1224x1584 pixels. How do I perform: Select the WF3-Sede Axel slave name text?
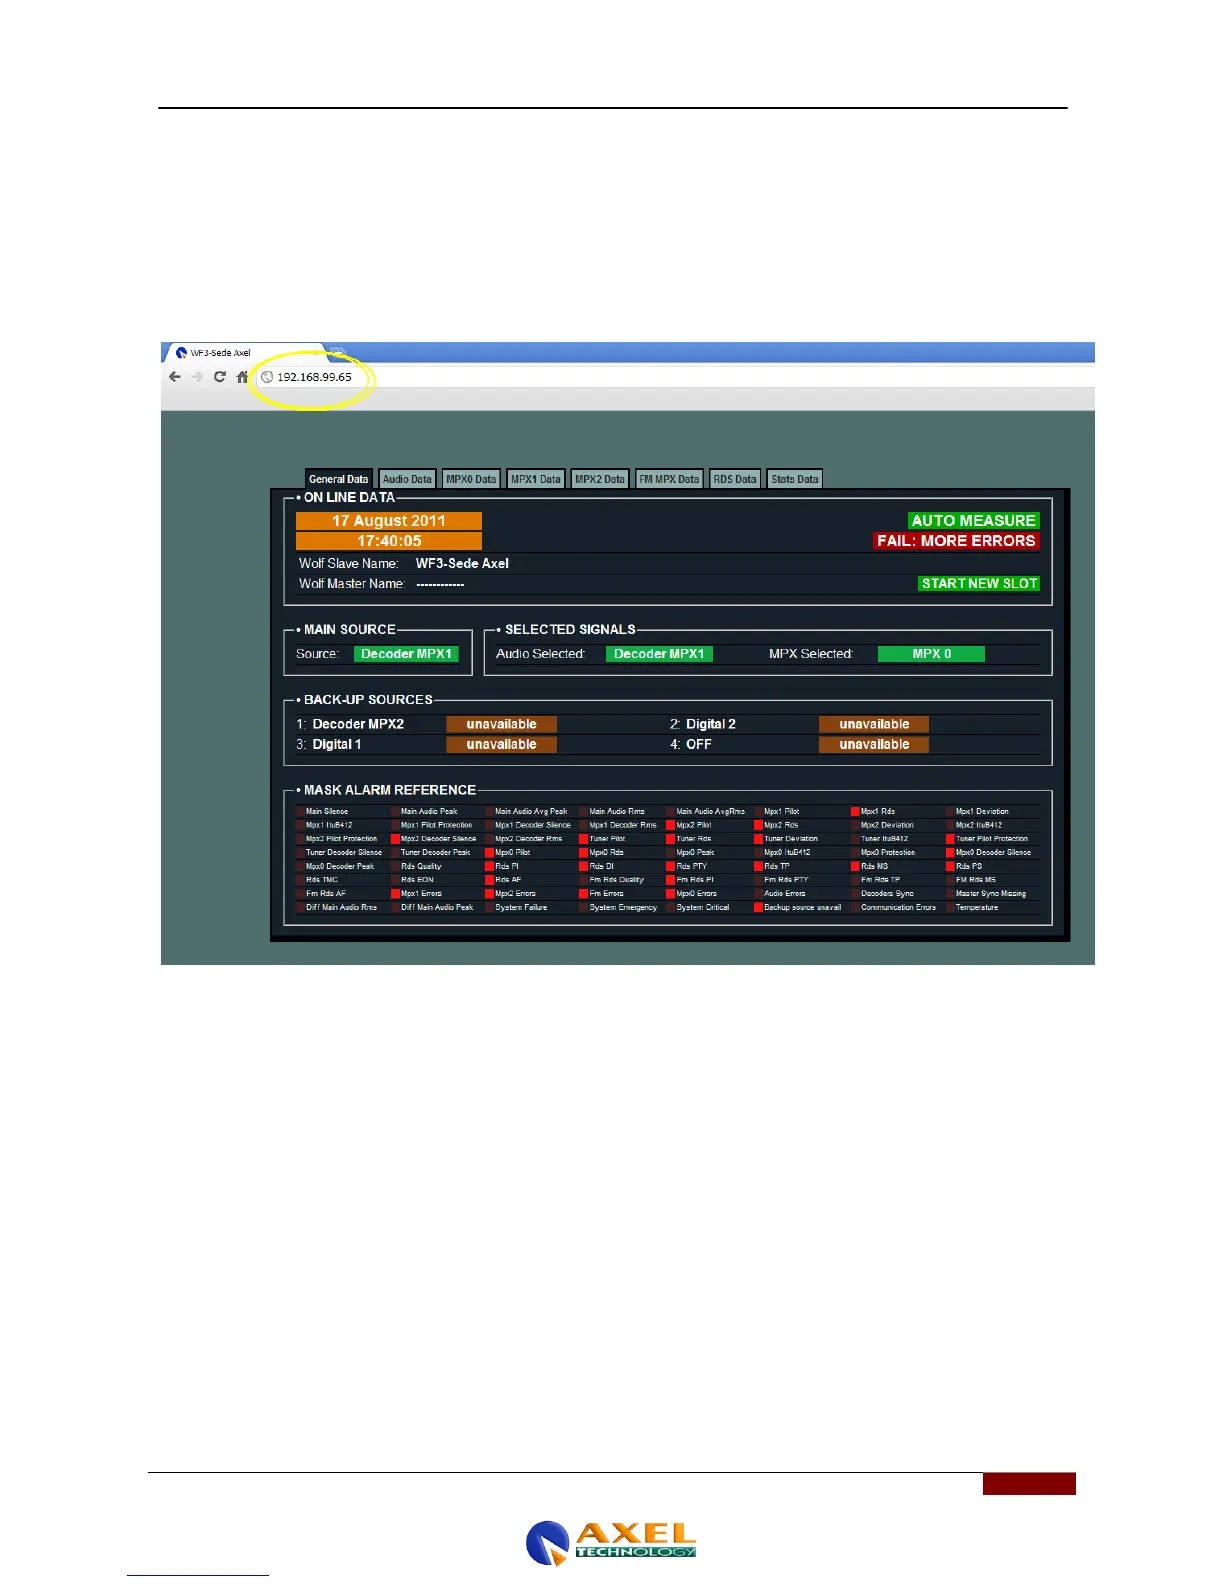pyautogui.click(x=462, y=564)
